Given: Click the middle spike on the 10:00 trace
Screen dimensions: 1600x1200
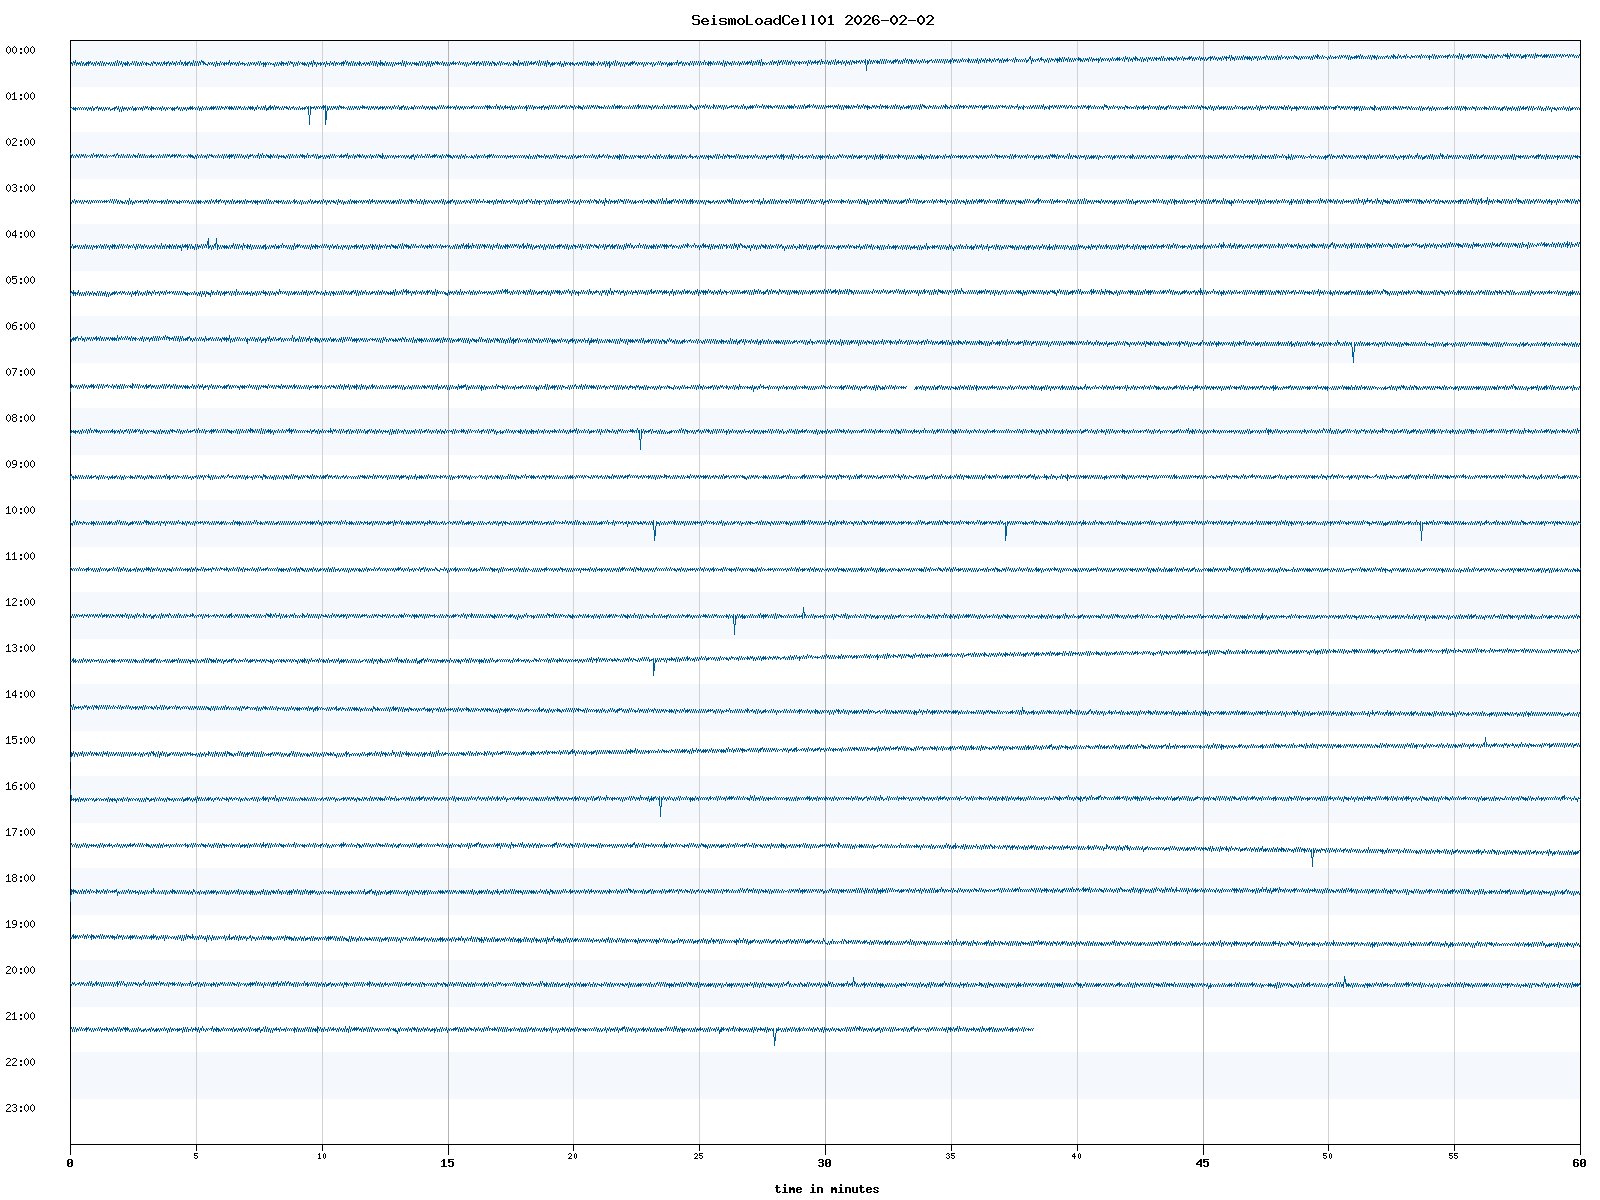Looking at the screenshot, I should 1006,532.
